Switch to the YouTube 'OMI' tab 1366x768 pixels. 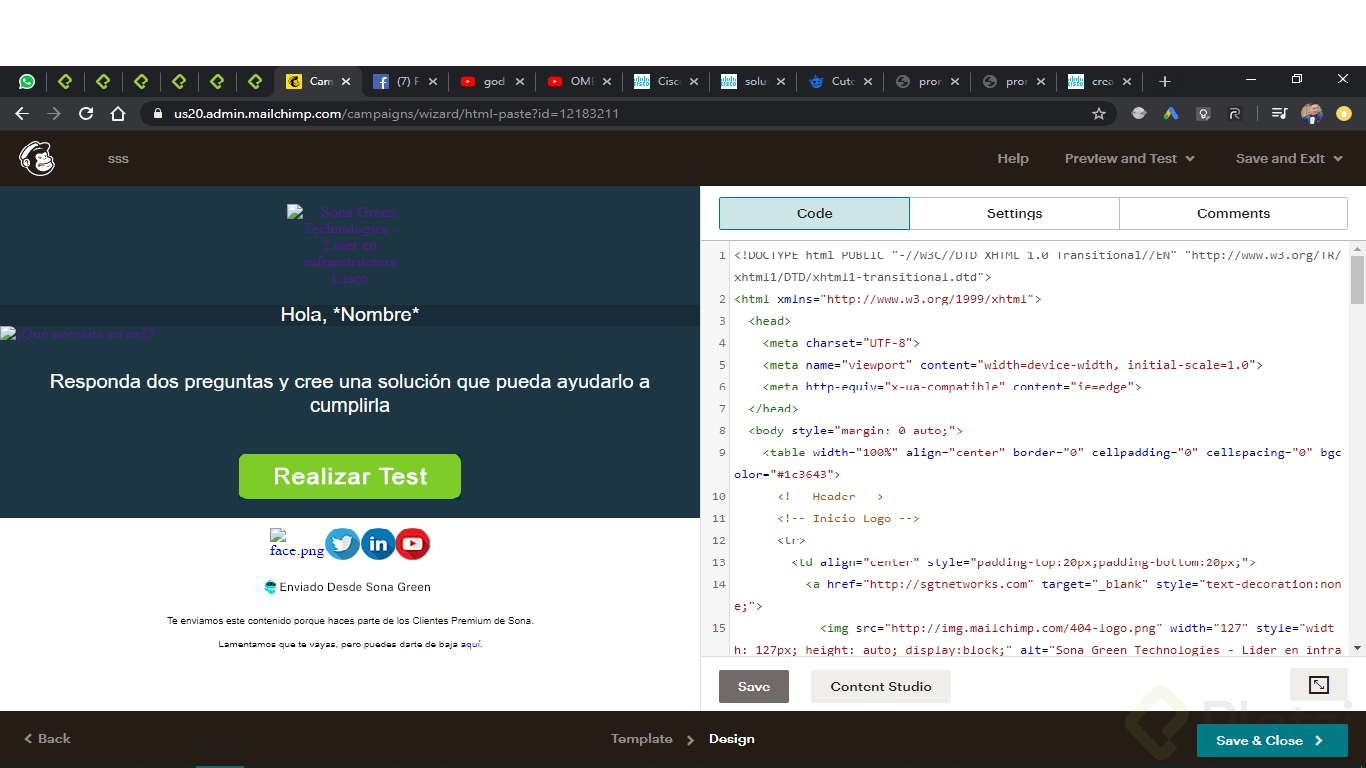pyautogui.click(x=577, y=82)
